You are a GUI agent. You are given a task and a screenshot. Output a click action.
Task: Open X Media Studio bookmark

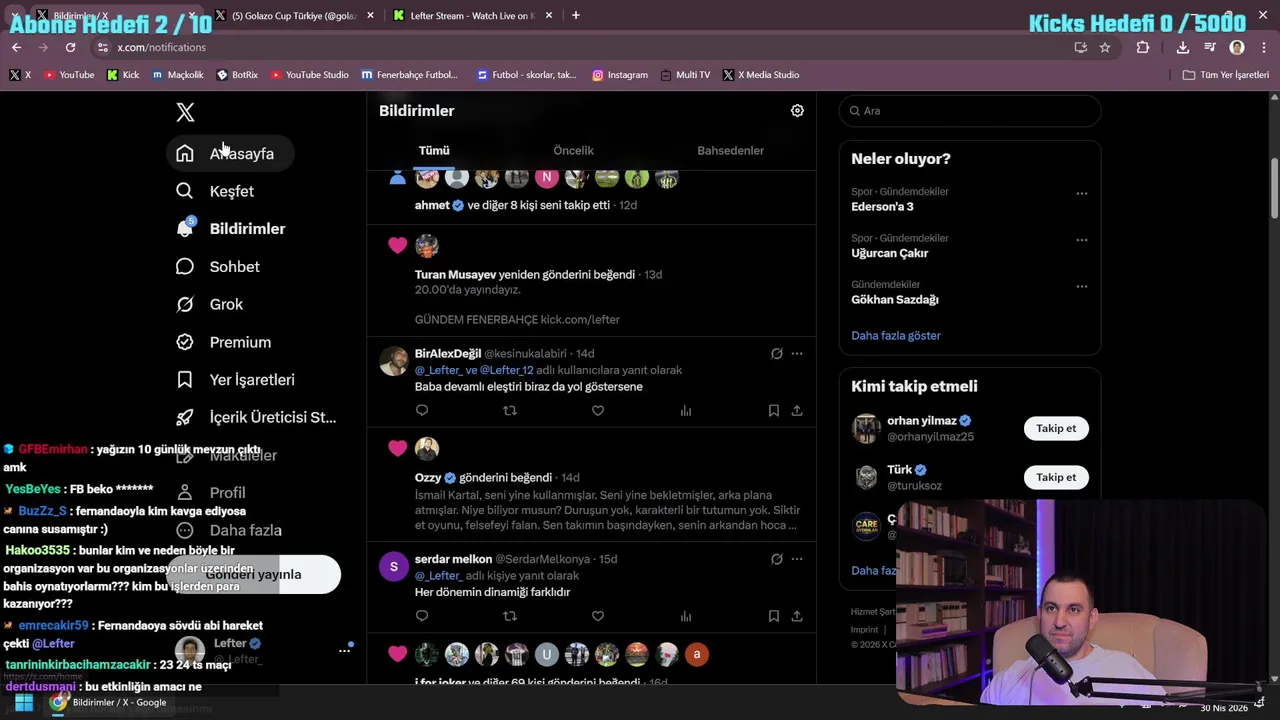coord(761,75)
